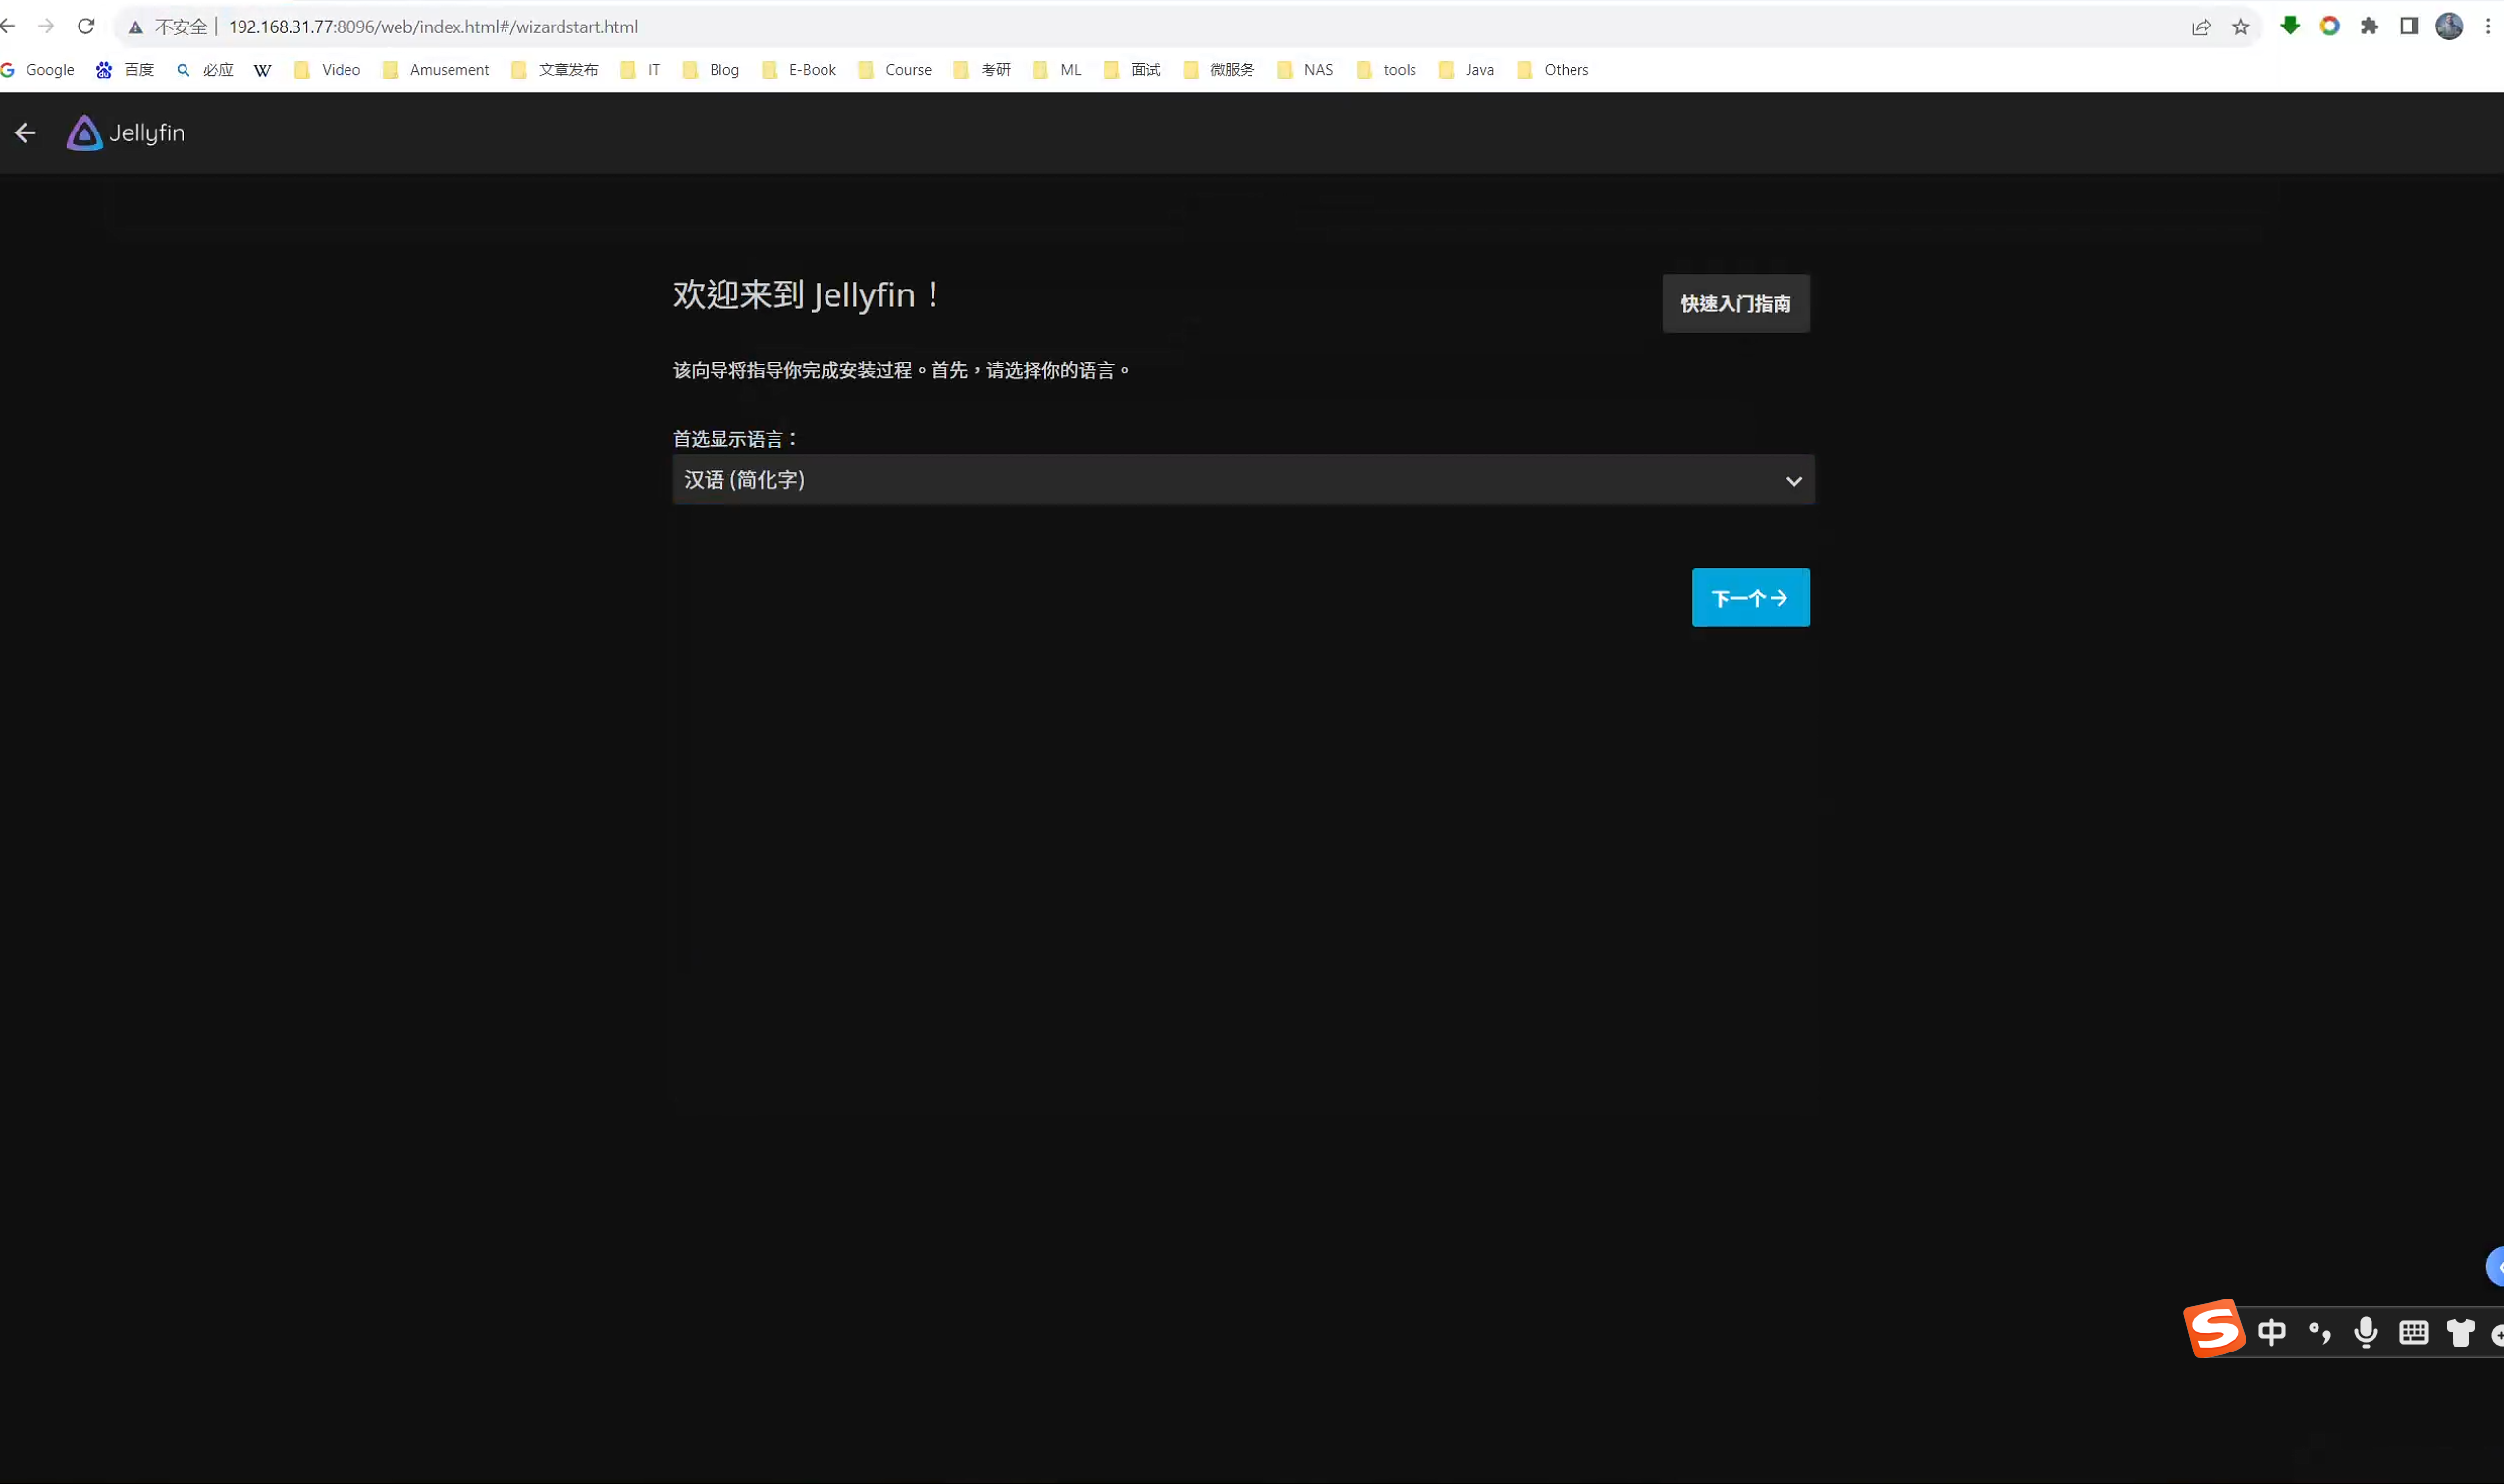
Task: Open the colorful circle extension
Action: (2330, 27)
